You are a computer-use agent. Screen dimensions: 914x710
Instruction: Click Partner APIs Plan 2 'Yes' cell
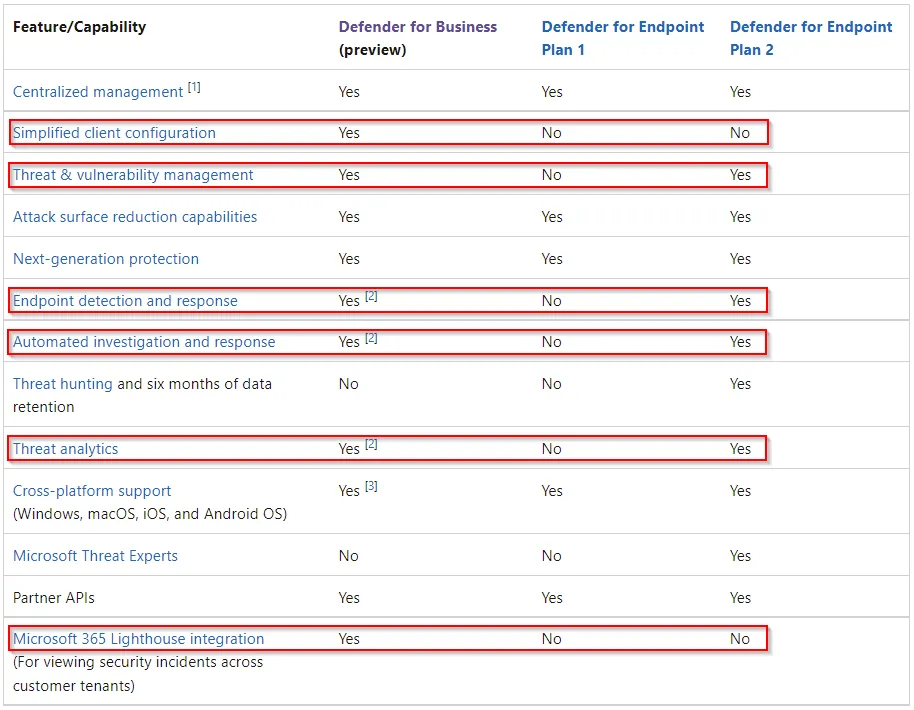pos(740,597)
